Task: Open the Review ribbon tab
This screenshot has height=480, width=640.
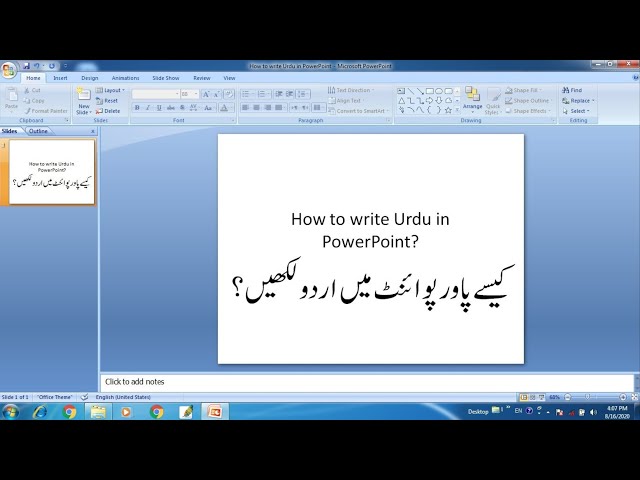Action: (202, 78)
